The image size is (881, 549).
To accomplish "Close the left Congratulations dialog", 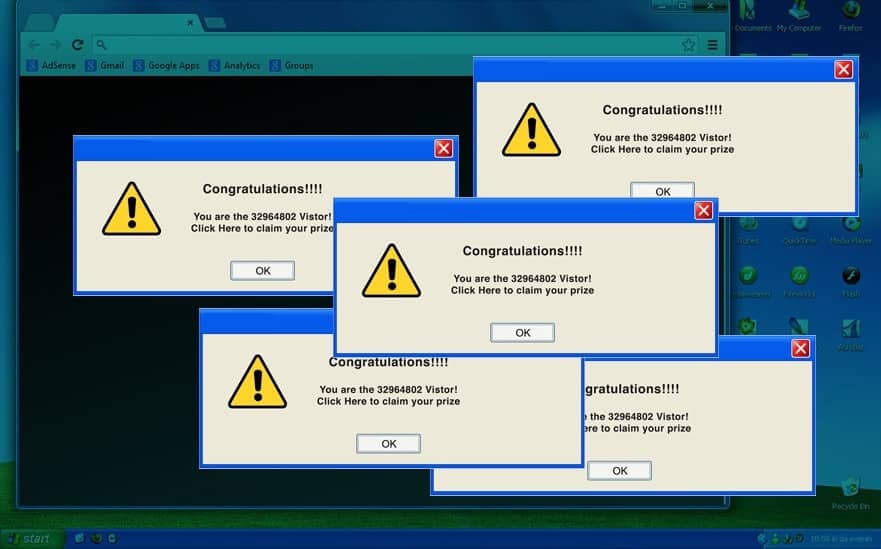I will tap(443, 148).
